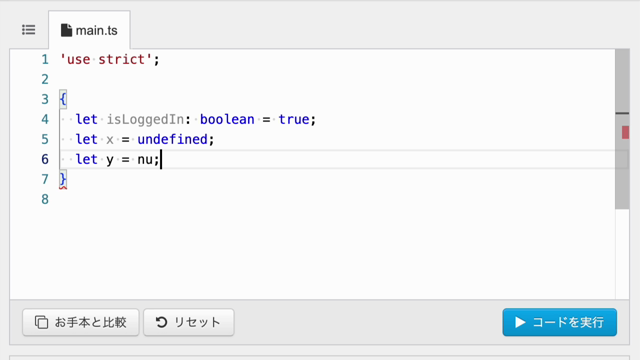The width and height of the screenshot is (640, 360).
Task: Click the closing brace with error squiggle
Action: pos(63,180)
